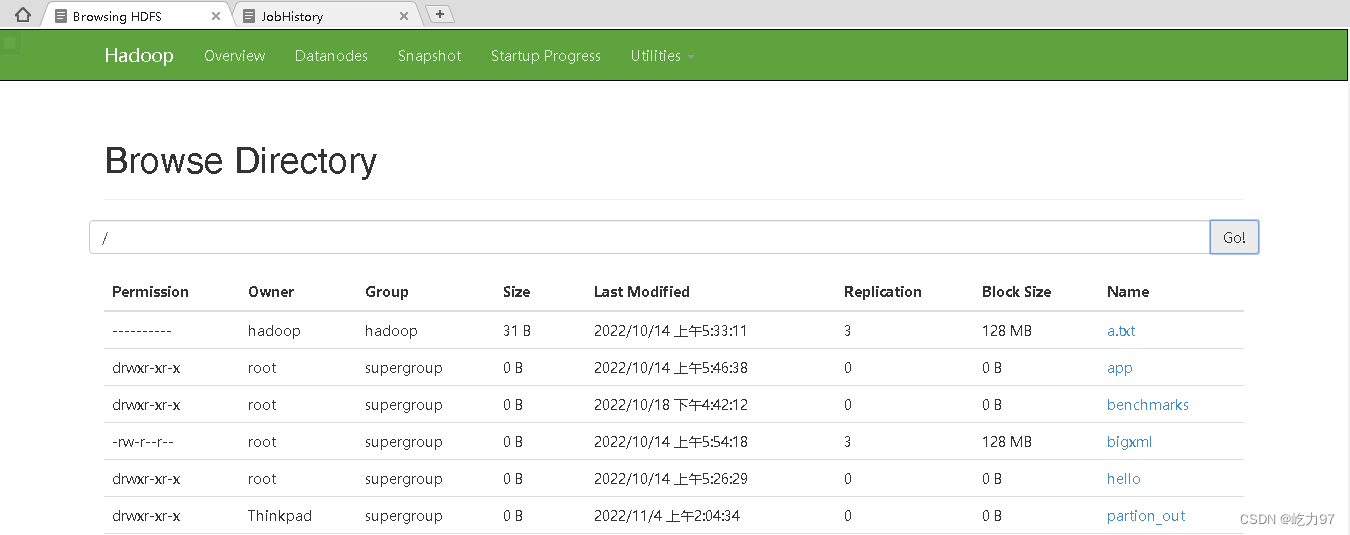
Task: Click the Group column header
Action: [x=387, y=292]
